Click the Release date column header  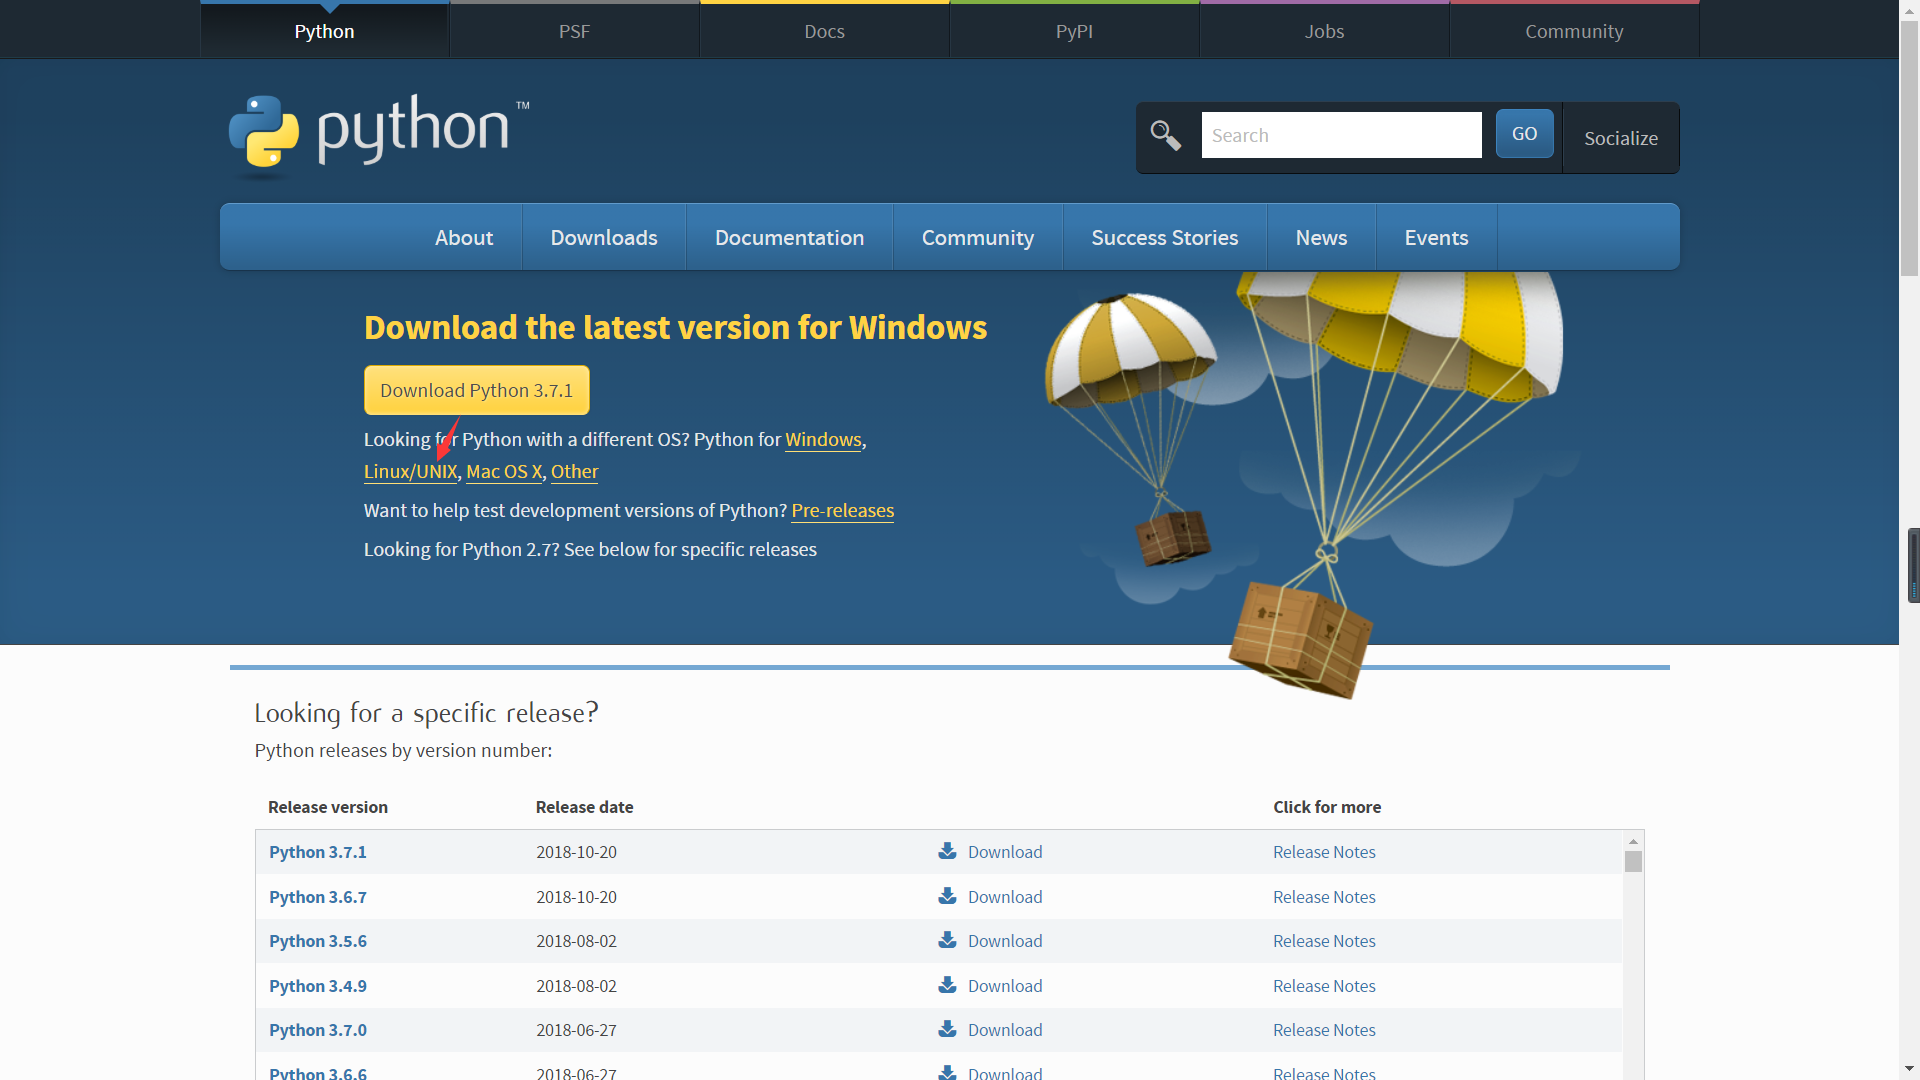[x=584, y=807]
